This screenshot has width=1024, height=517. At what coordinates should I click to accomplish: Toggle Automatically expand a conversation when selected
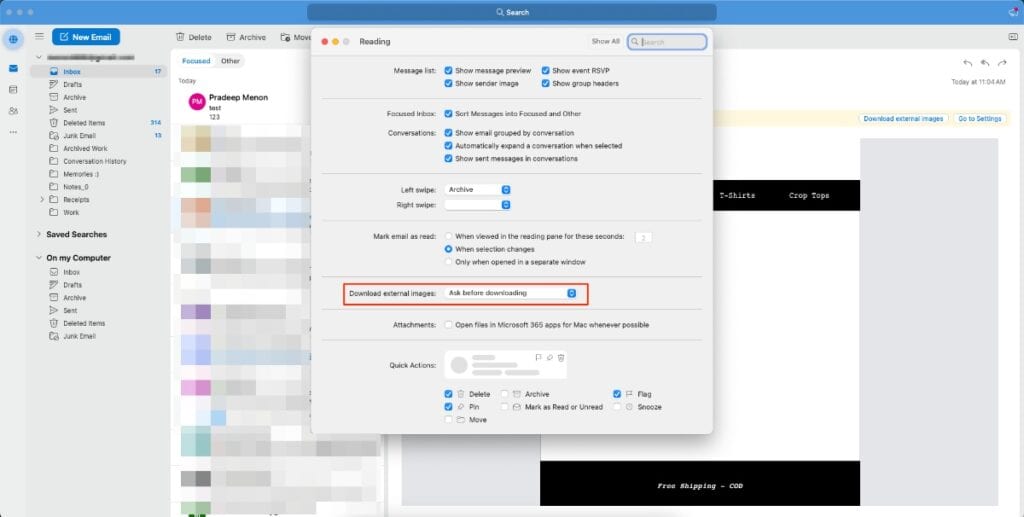pos(448,146)
